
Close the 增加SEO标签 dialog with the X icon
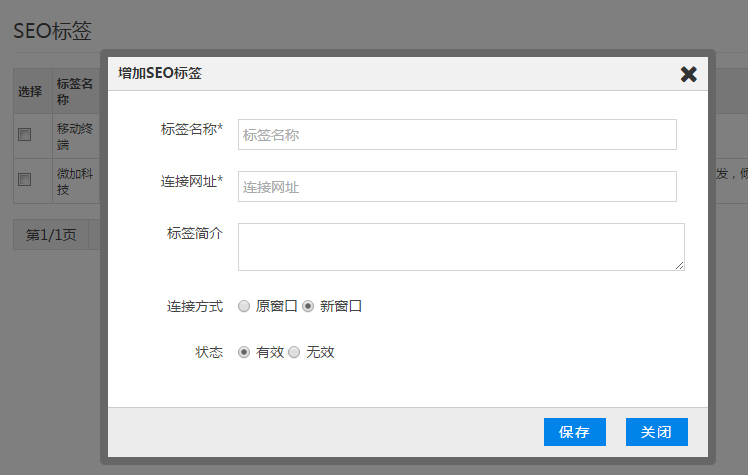tap(688, 74)
